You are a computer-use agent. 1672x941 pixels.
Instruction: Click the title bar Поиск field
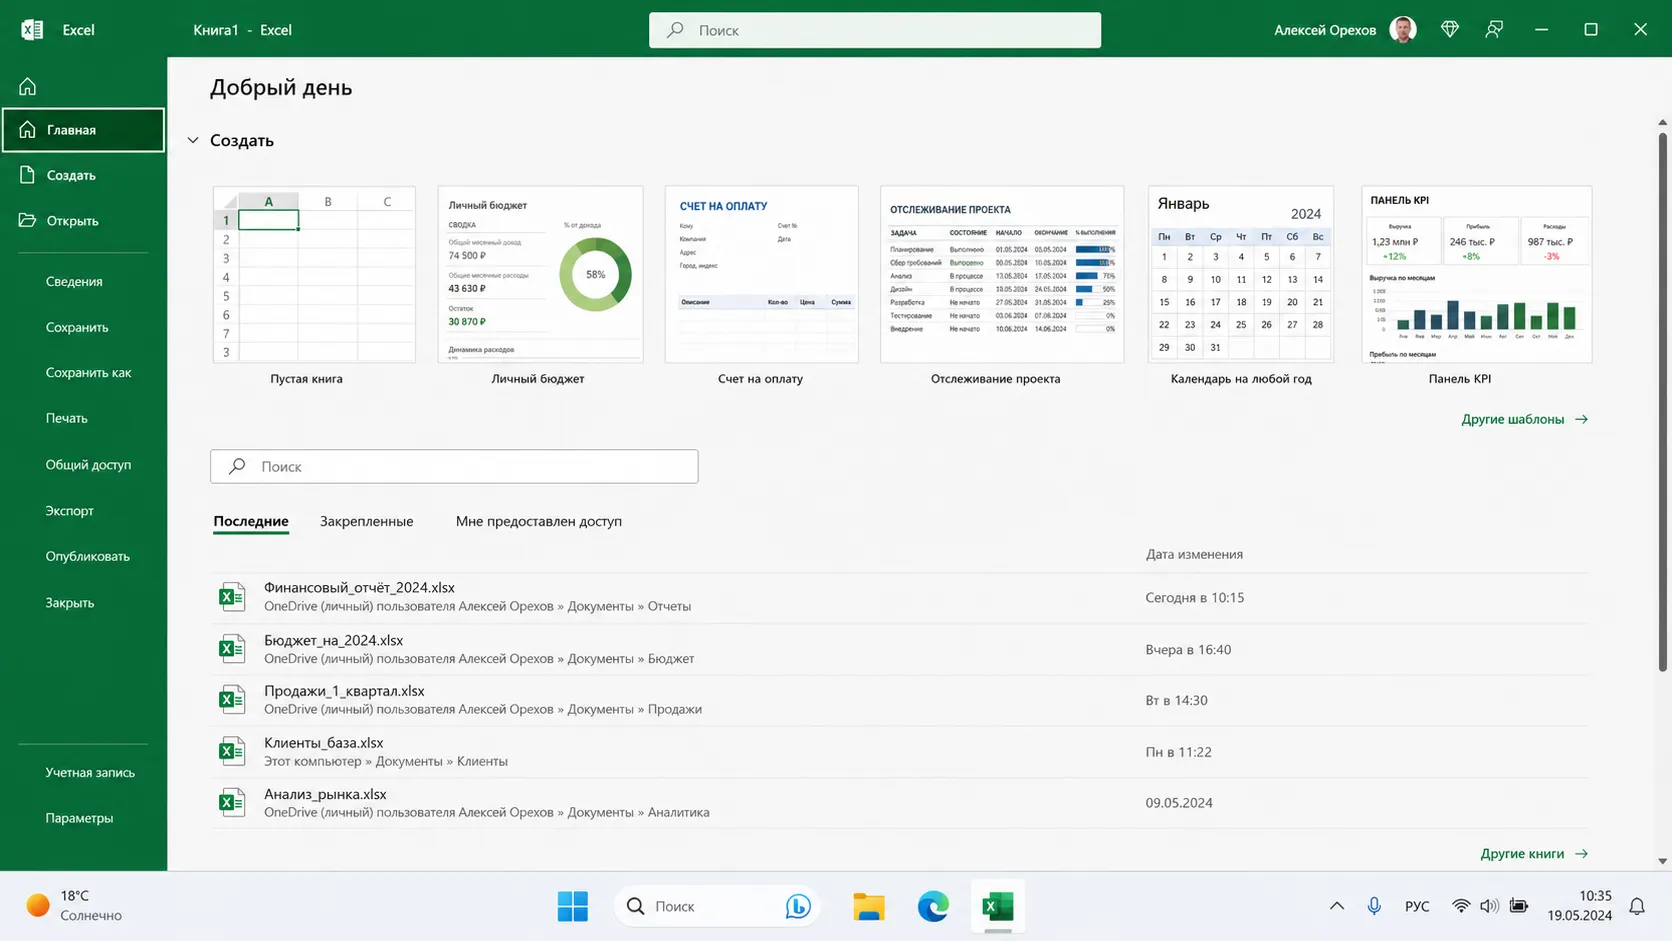pyautogui.click(x=875, y=30)
